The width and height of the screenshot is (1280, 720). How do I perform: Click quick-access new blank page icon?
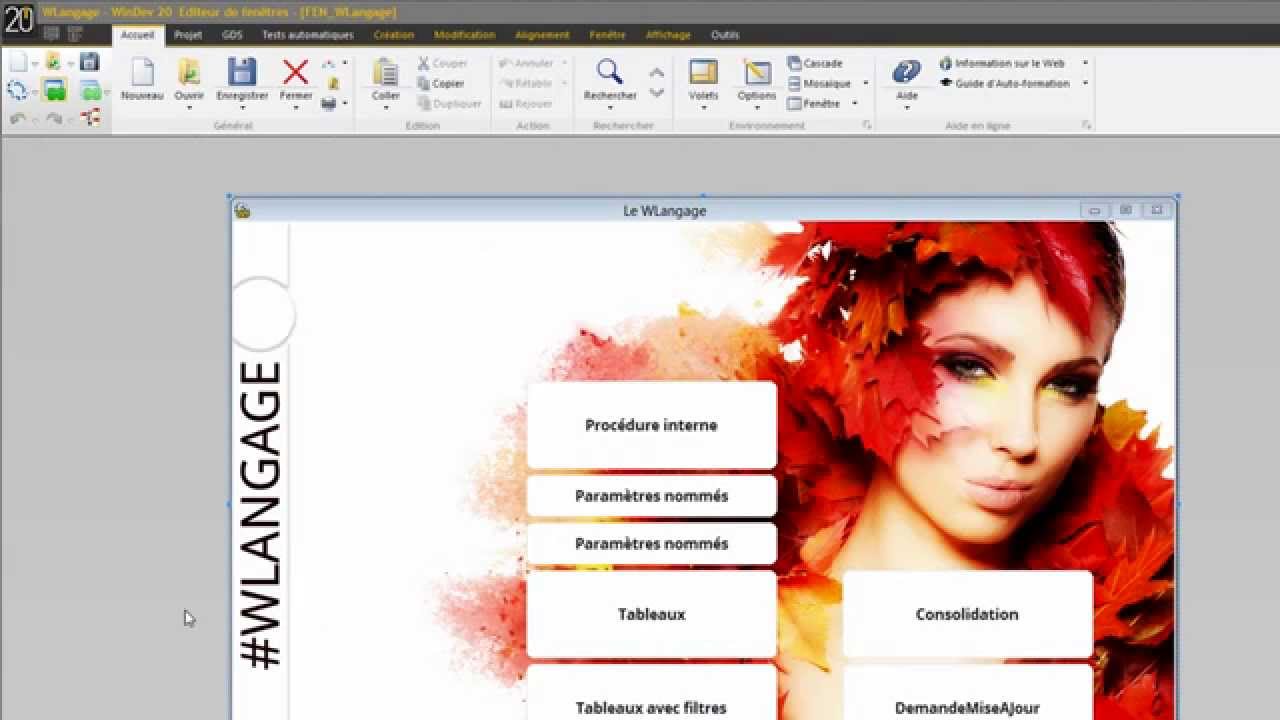pyautogui.click(x=18, y=62)
